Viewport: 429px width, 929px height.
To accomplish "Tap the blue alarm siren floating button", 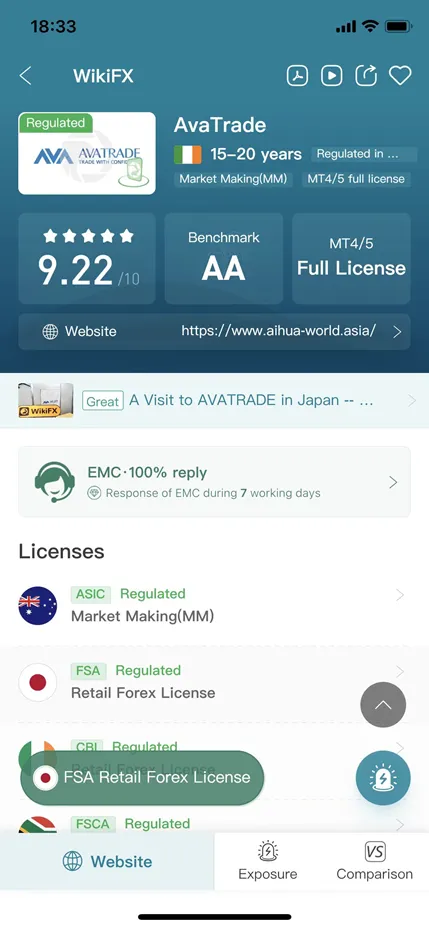I will point(383,778).
